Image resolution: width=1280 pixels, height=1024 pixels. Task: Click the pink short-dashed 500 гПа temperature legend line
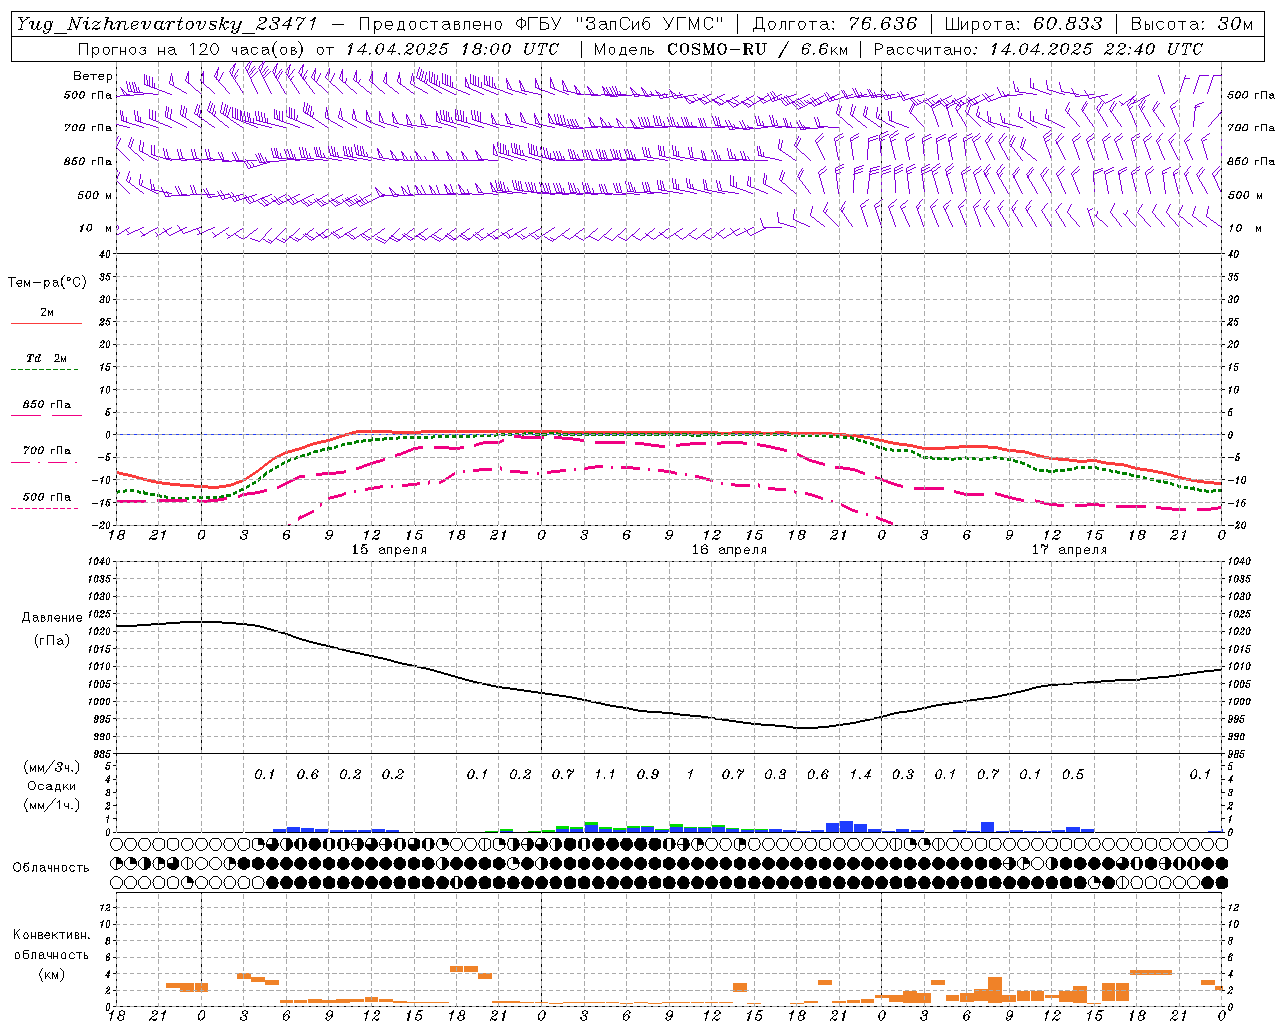[x=44, y=509]
